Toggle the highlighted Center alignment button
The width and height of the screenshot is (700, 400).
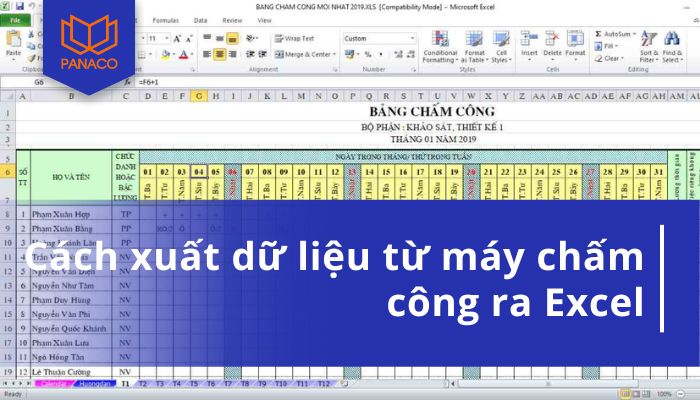tap(219, 54)
